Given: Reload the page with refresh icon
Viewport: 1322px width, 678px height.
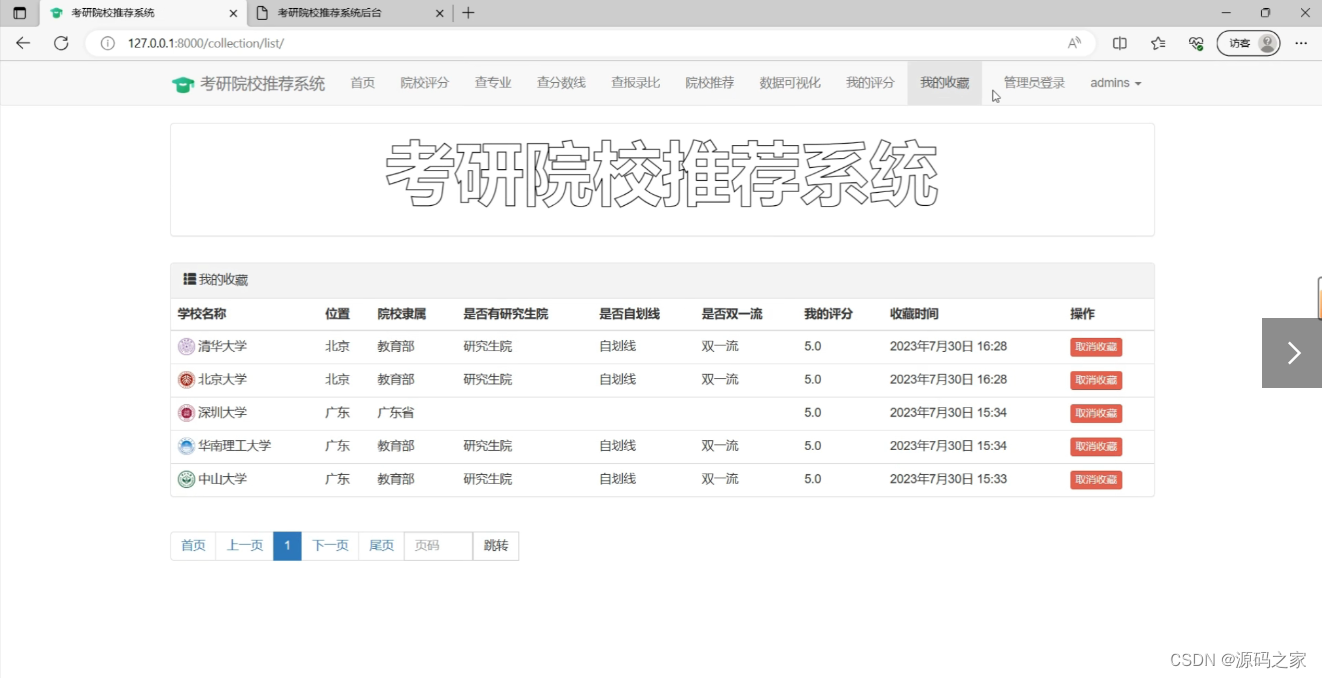Looking at the screenshot, I should (61, 43).
